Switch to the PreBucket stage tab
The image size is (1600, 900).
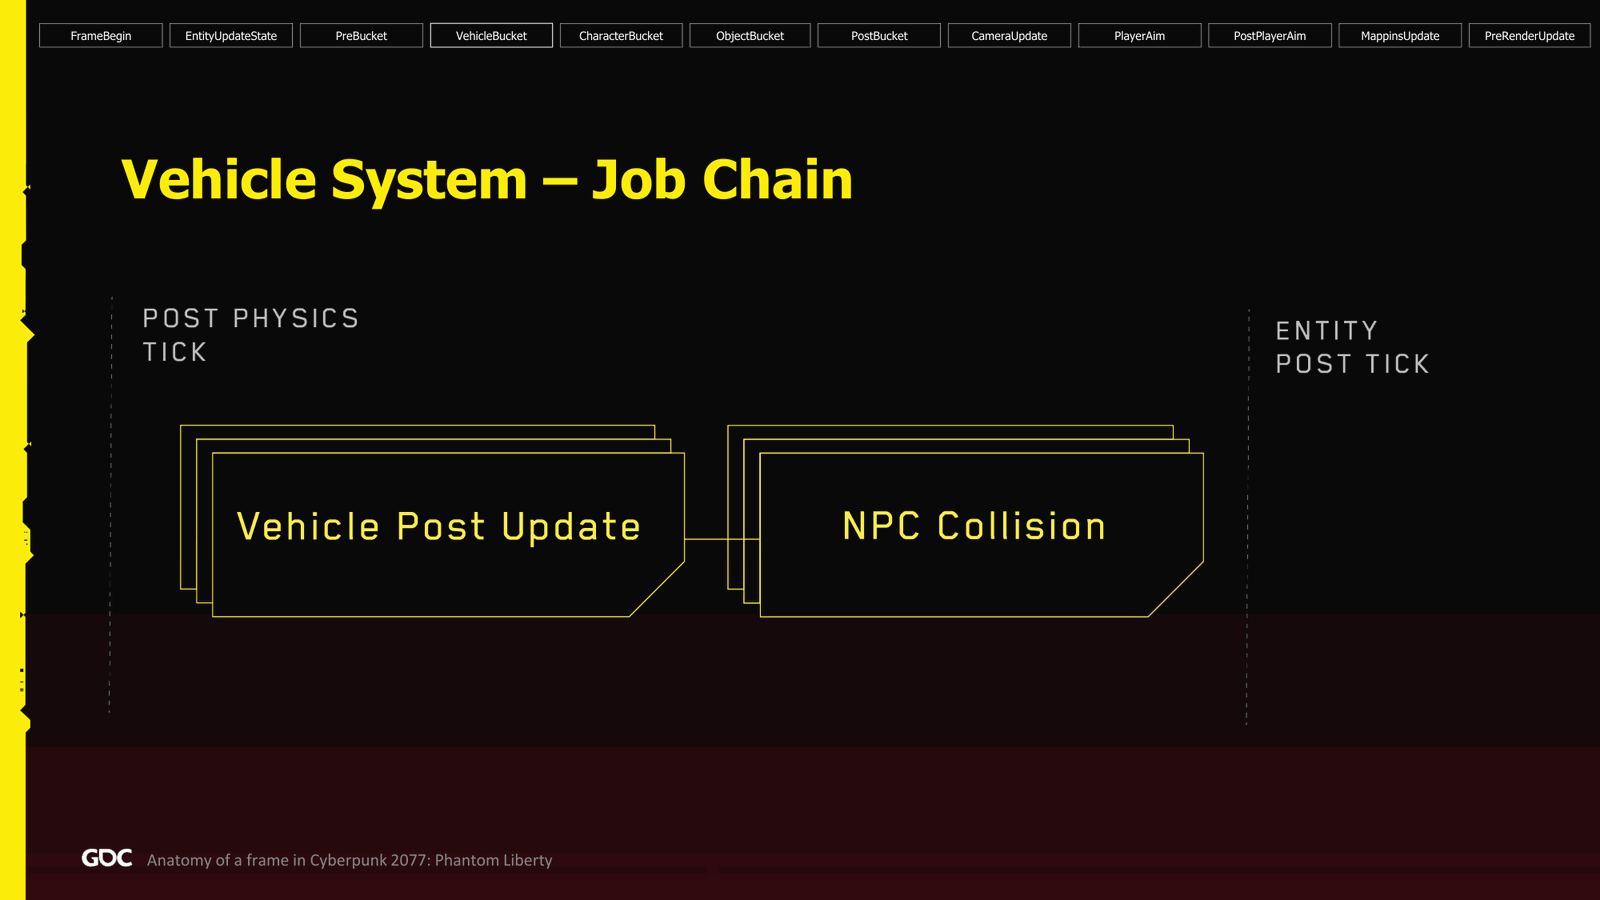(x=361, y=36)
